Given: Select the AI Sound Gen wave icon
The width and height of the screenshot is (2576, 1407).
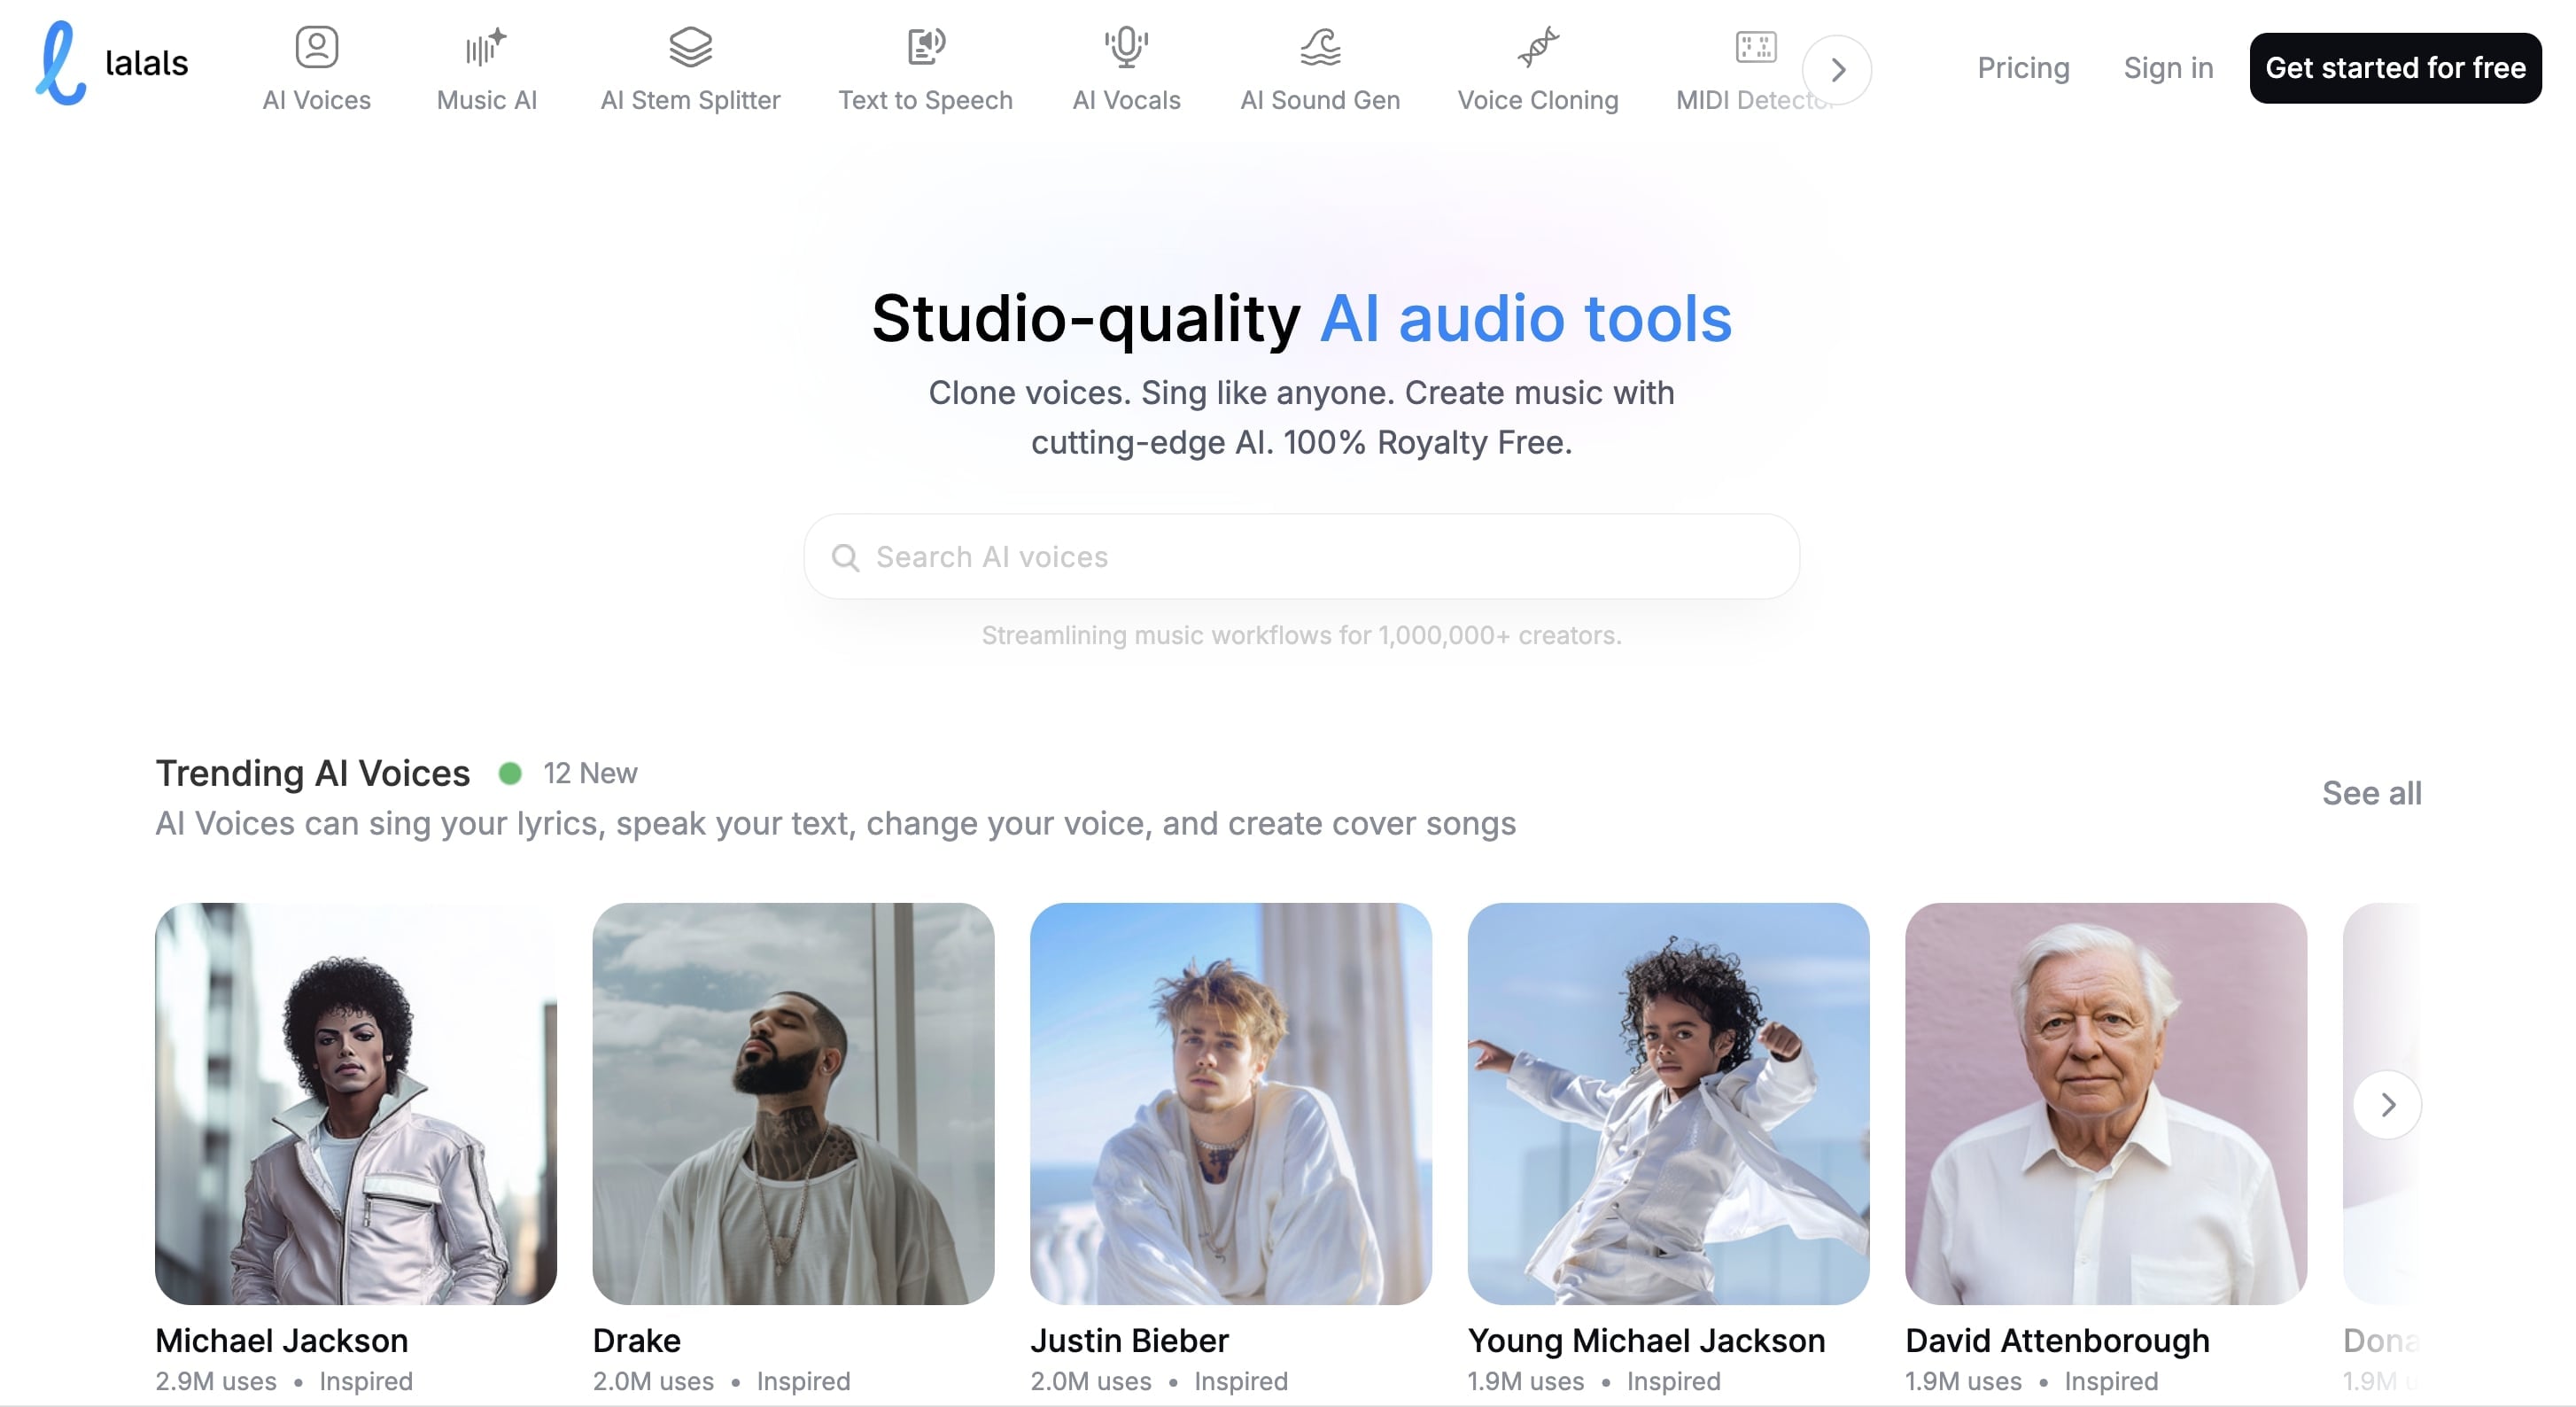Looking at the screenshot, I should pos(1320,47).
